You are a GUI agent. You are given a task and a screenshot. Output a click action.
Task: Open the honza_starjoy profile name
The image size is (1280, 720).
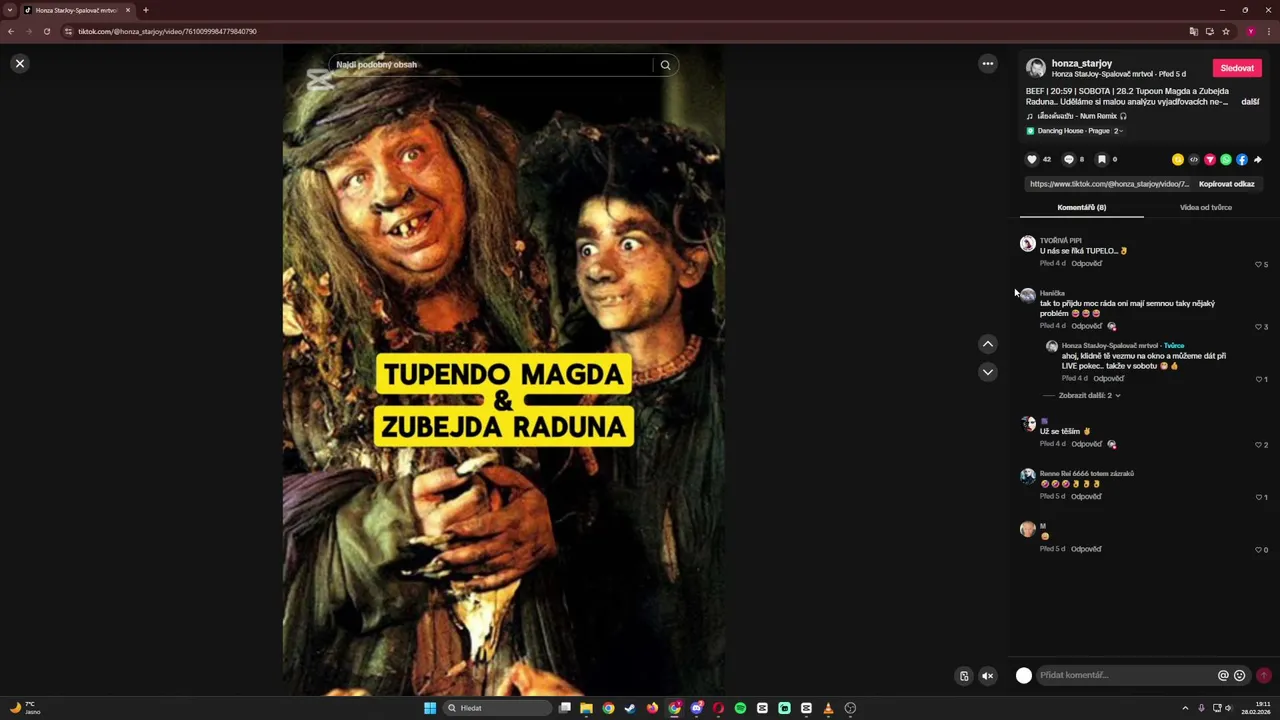[x=1081, y=63]
